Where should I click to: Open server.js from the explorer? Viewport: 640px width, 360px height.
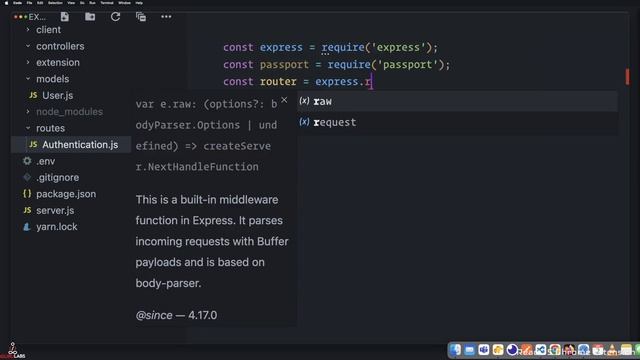(x=55, y=211)
